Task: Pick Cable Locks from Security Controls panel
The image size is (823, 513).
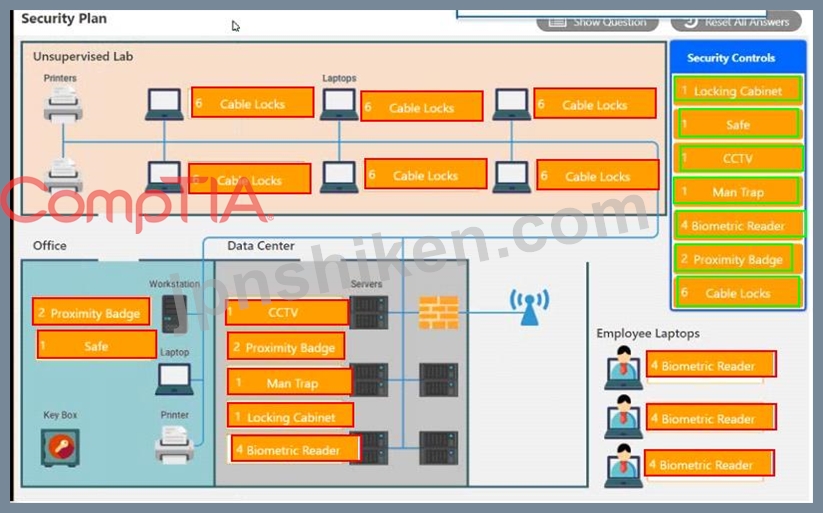Action: click(738, 293)
